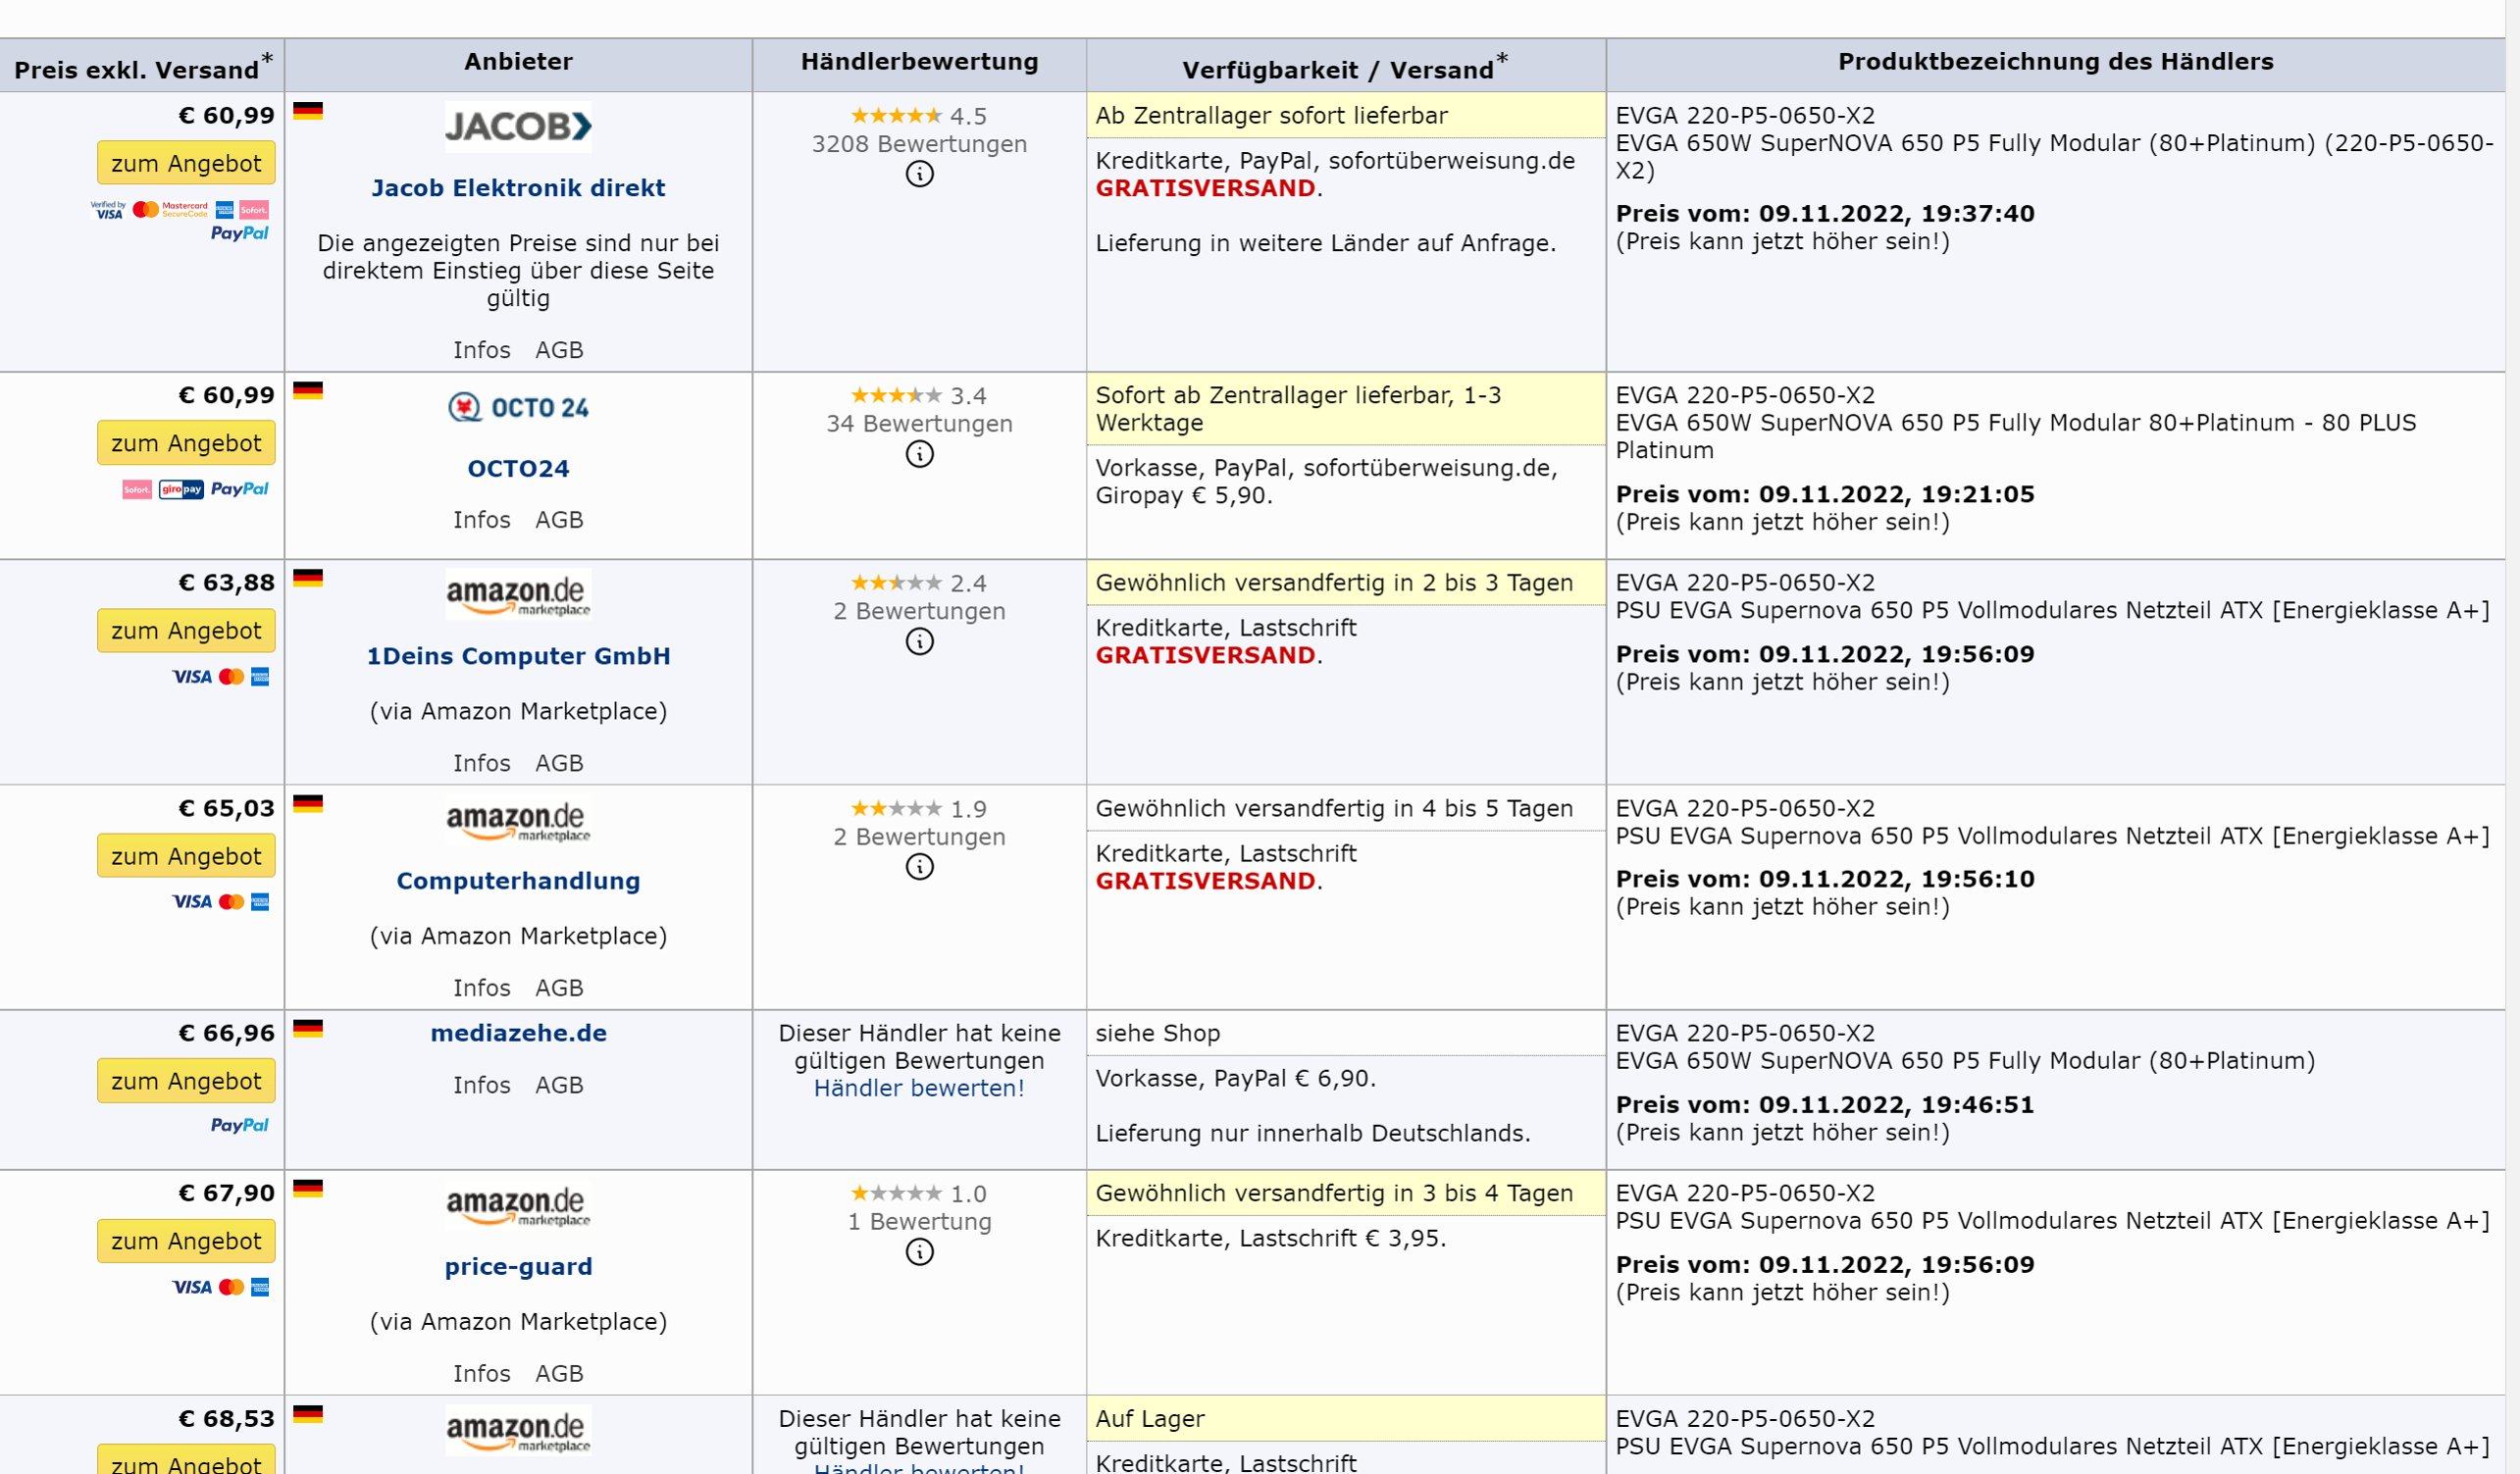
Task: Click star rating 3.4 for OCTO24
Action: (x=919, y=396)
